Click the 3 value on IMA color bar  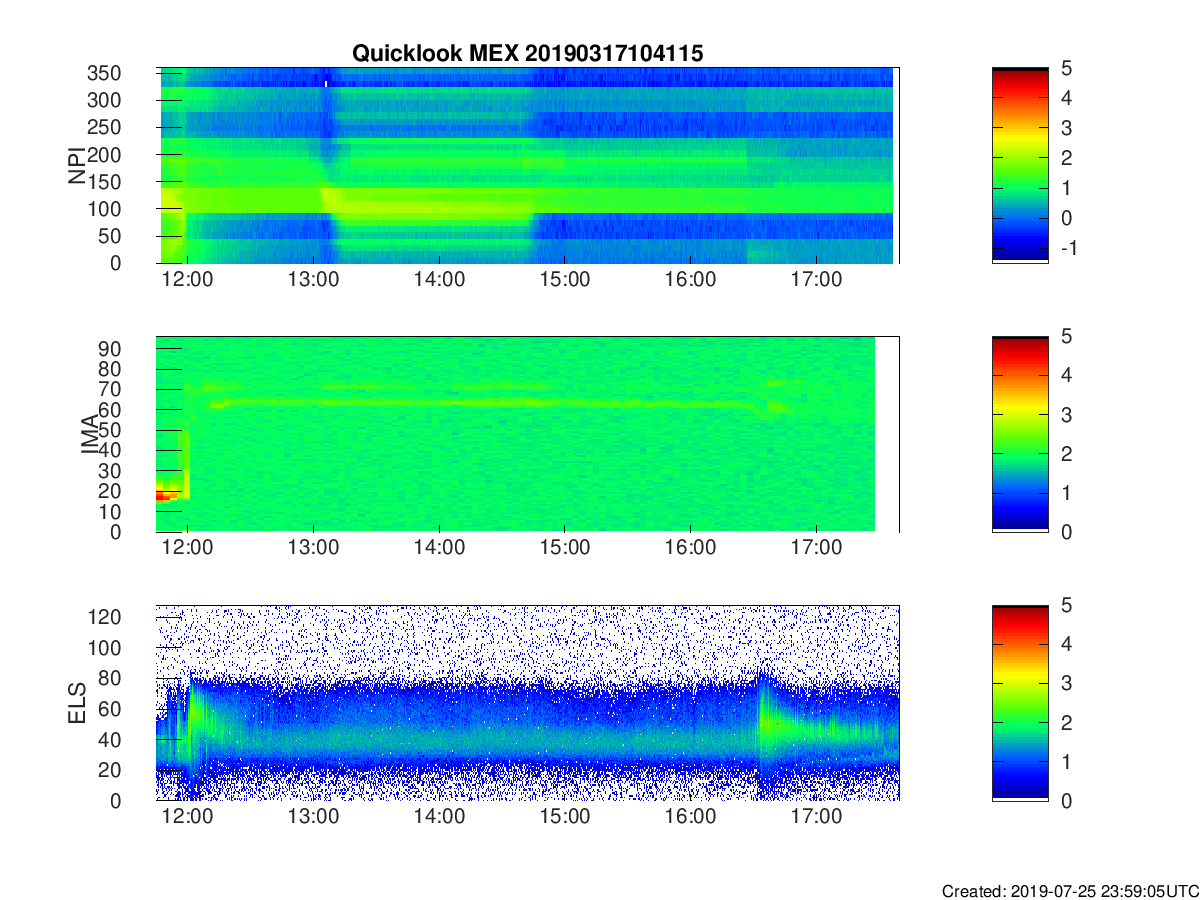[x=1065, y=414]
